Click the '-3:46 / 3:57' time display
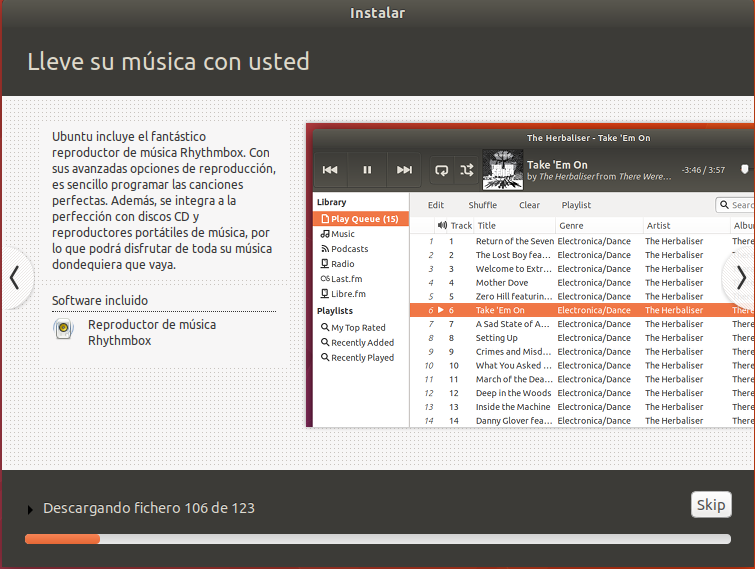Screen dimensions: 755x569 [x=703, y=170]
